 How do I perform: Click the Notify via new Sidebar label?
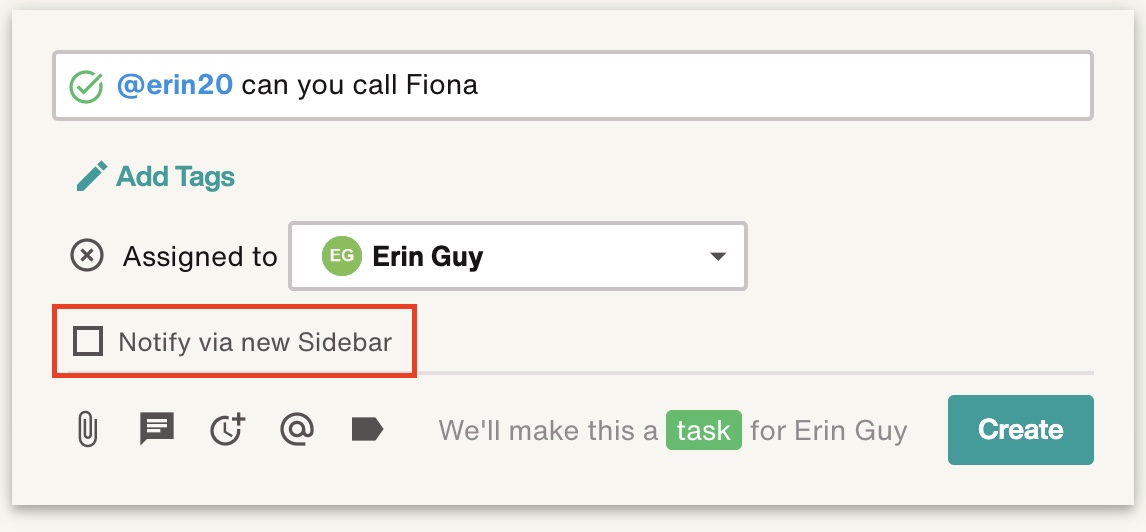point(255,342)
